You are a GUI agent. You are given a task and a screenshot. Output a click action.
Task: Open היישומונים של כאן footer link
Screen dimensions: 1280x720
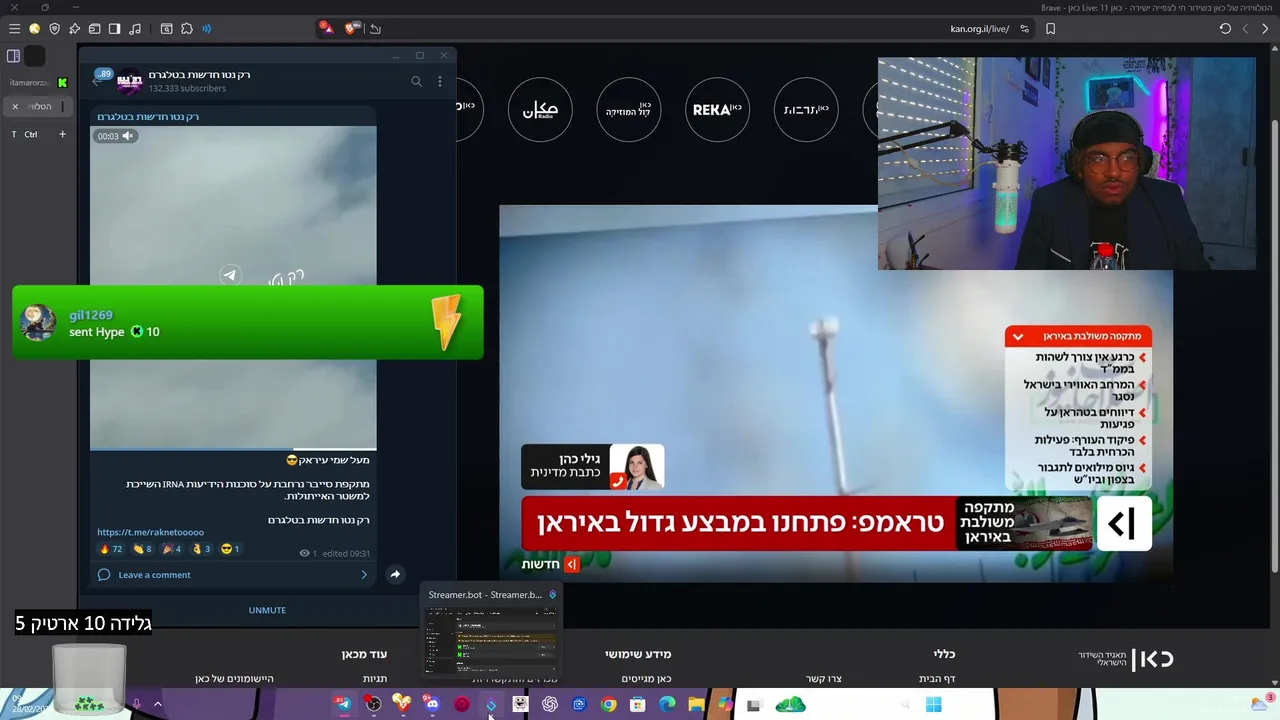click(x=234, y=679)
